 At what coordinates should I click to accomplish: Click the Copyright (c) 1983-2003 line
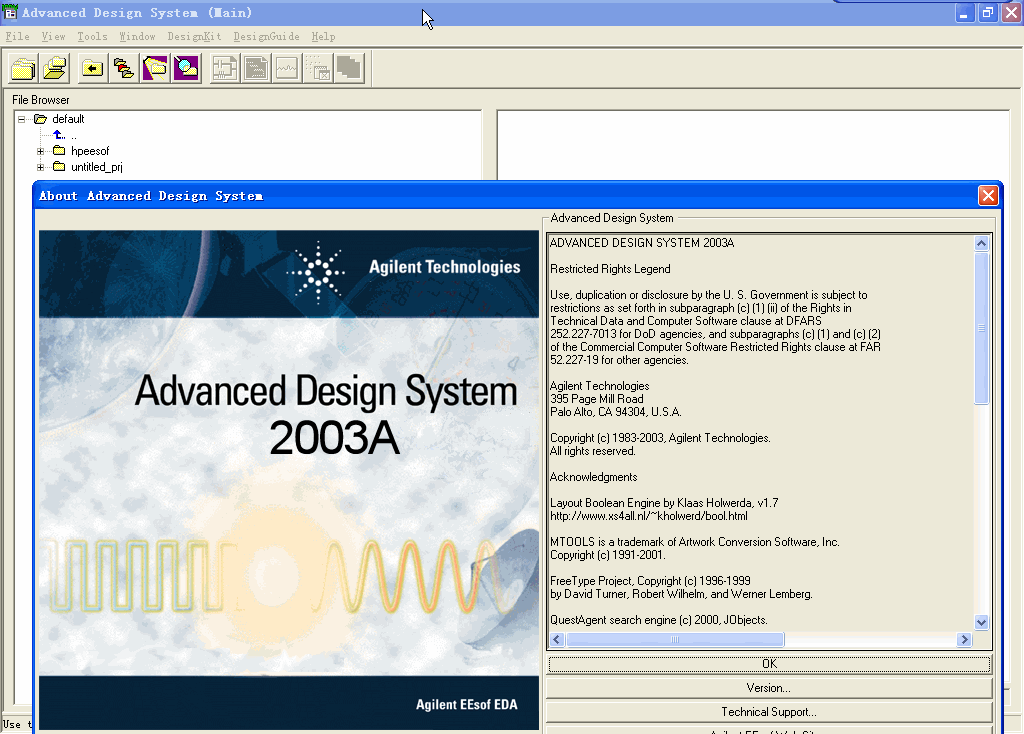pos(660,438)
